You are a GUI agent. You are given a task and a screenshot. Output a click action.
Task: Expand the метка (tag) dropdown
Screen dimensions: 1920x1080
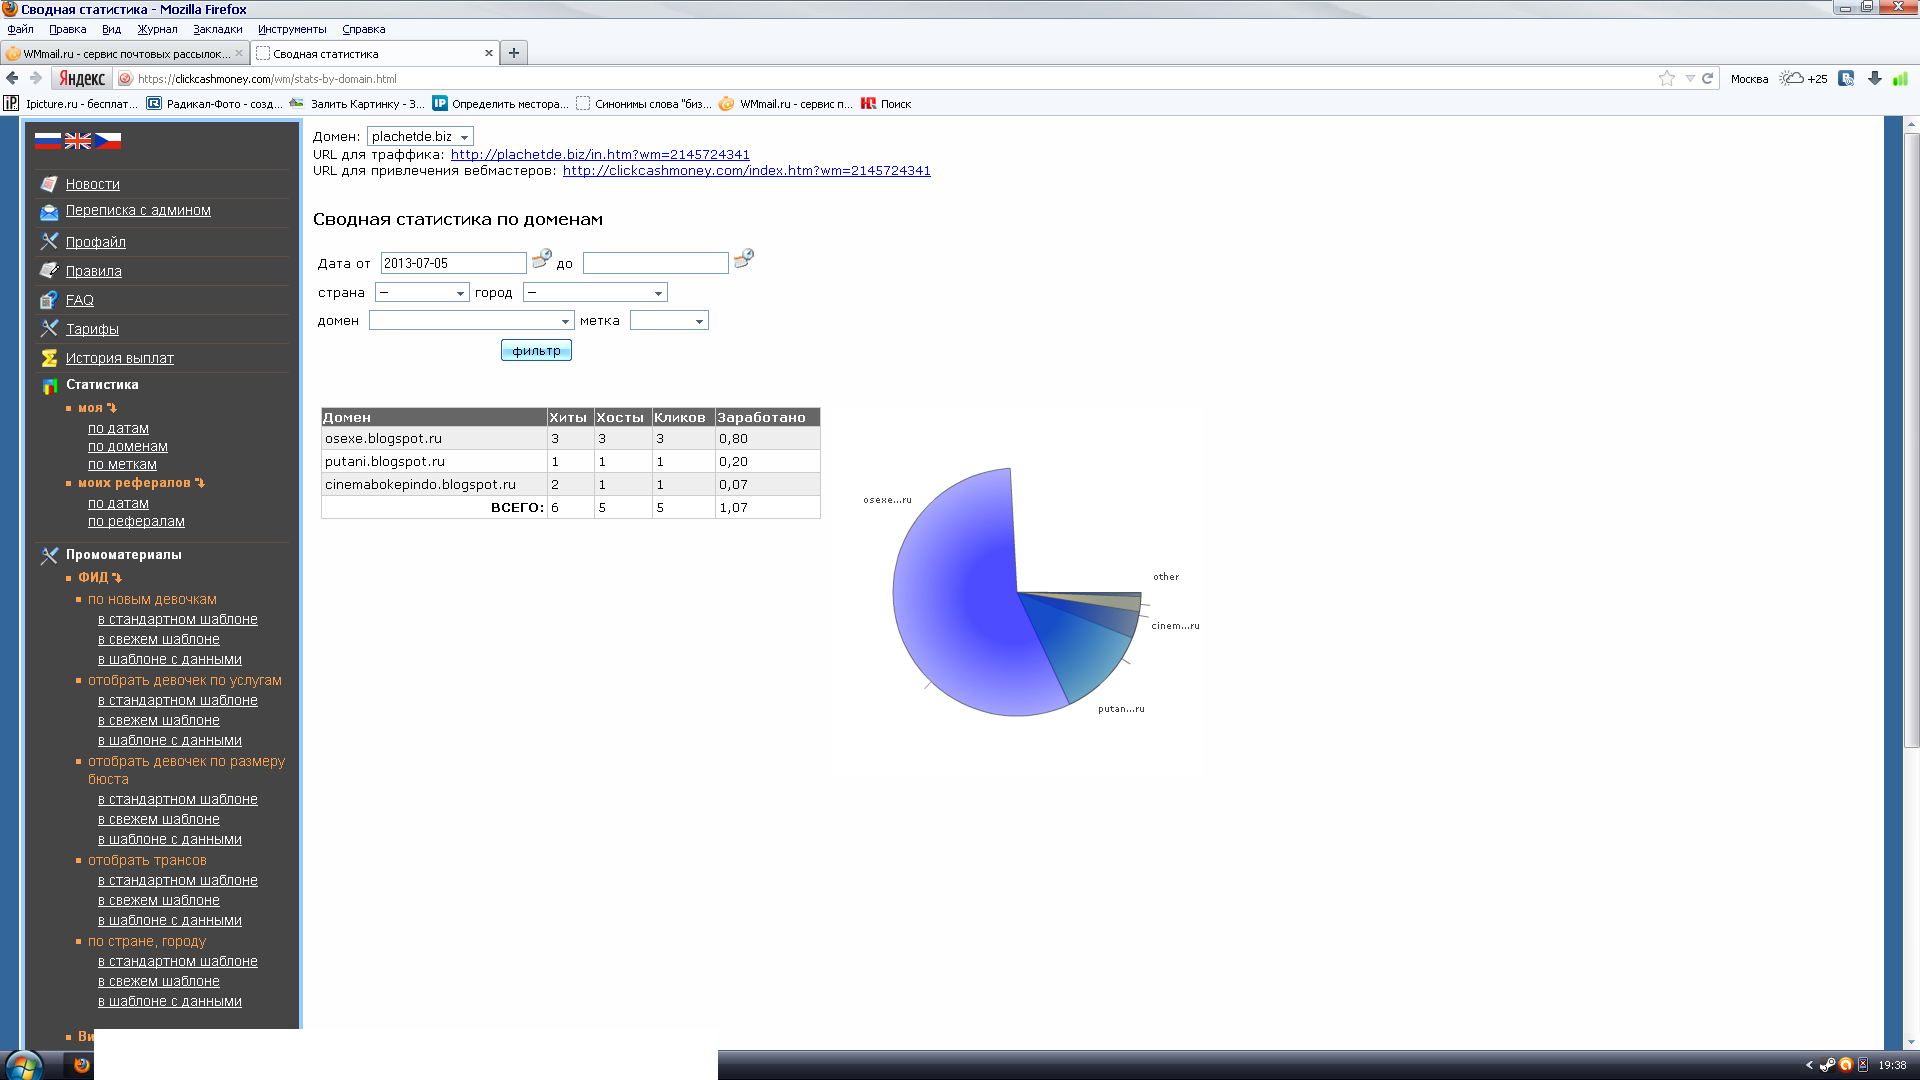(x=669, y=321)
